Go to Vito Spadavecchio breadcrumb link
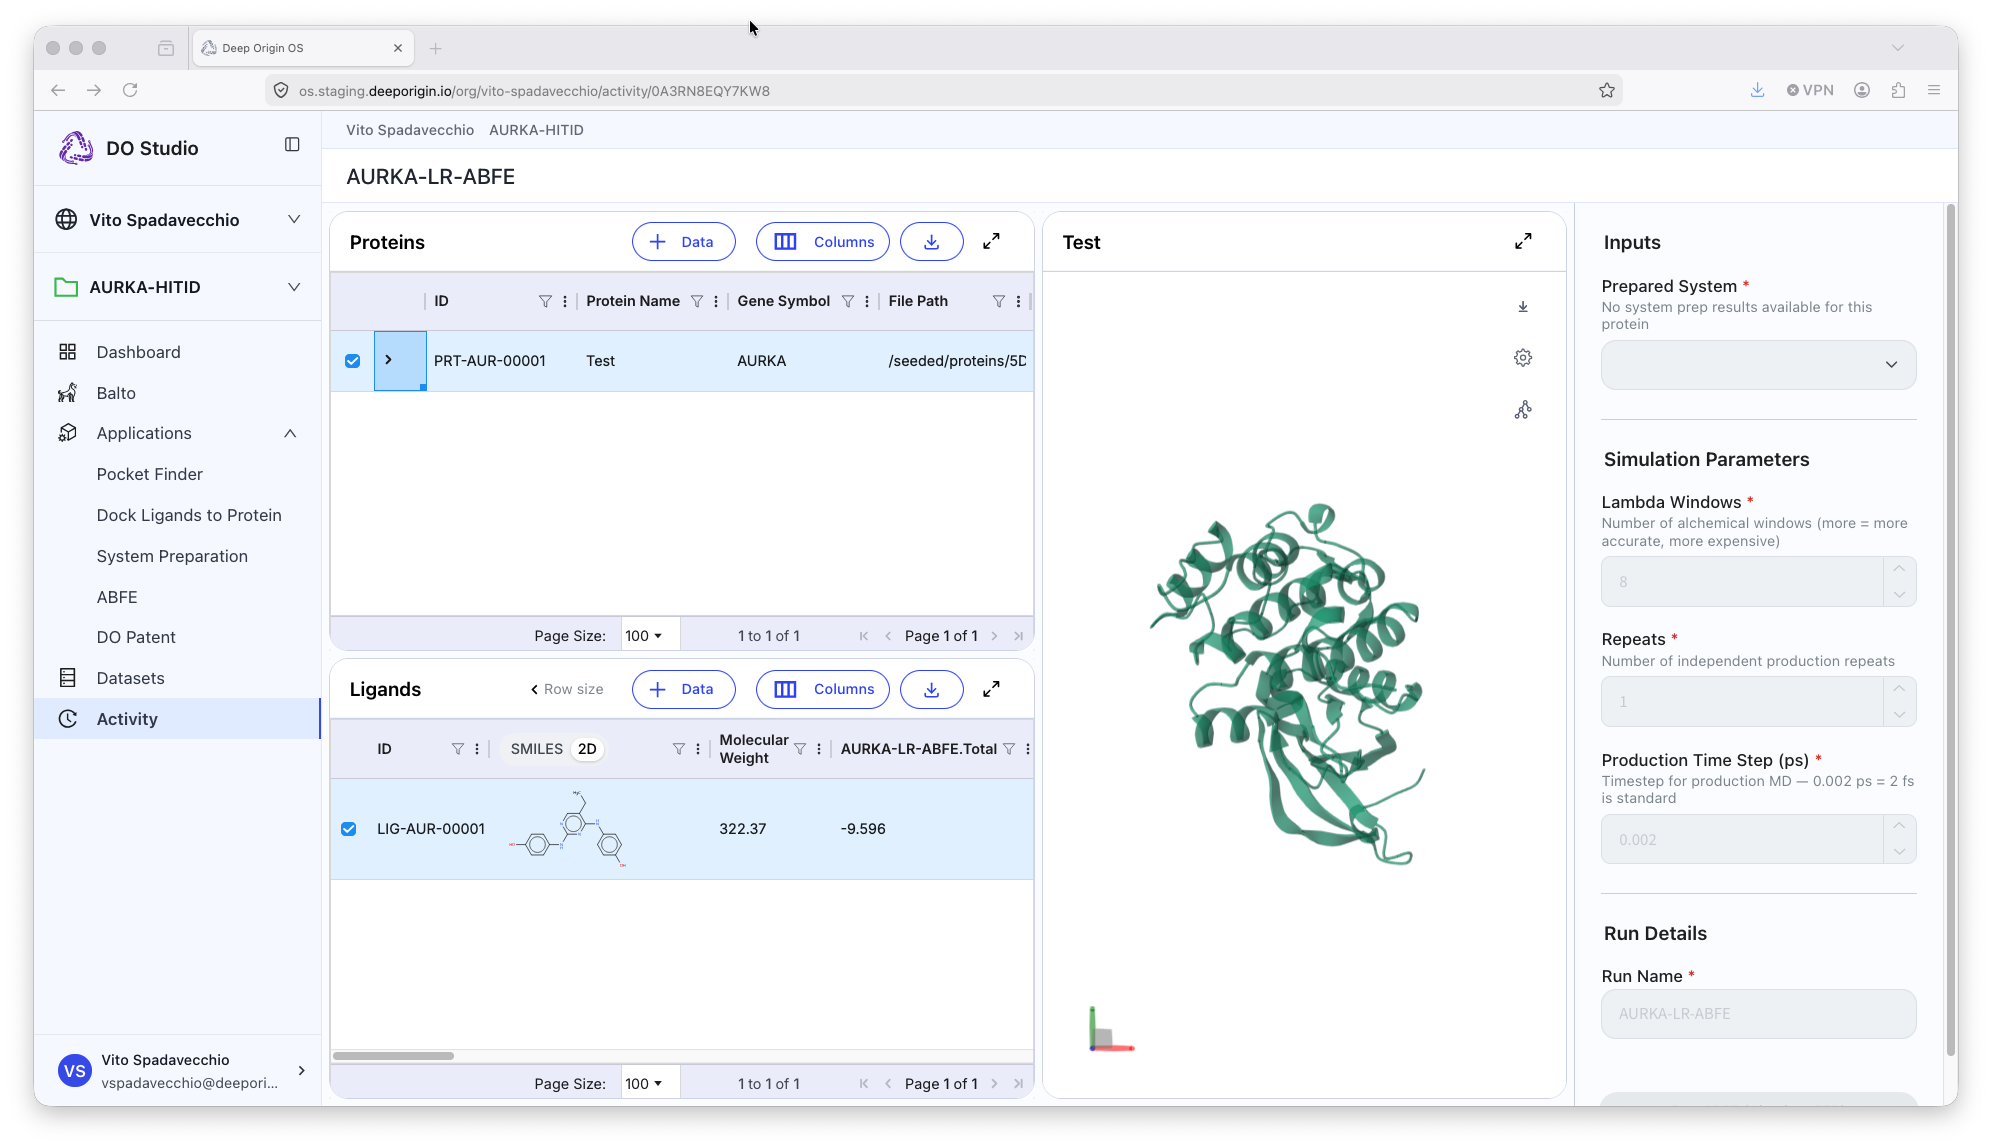Viewport: 1992px width, 1148px height. tap(410, 130)
